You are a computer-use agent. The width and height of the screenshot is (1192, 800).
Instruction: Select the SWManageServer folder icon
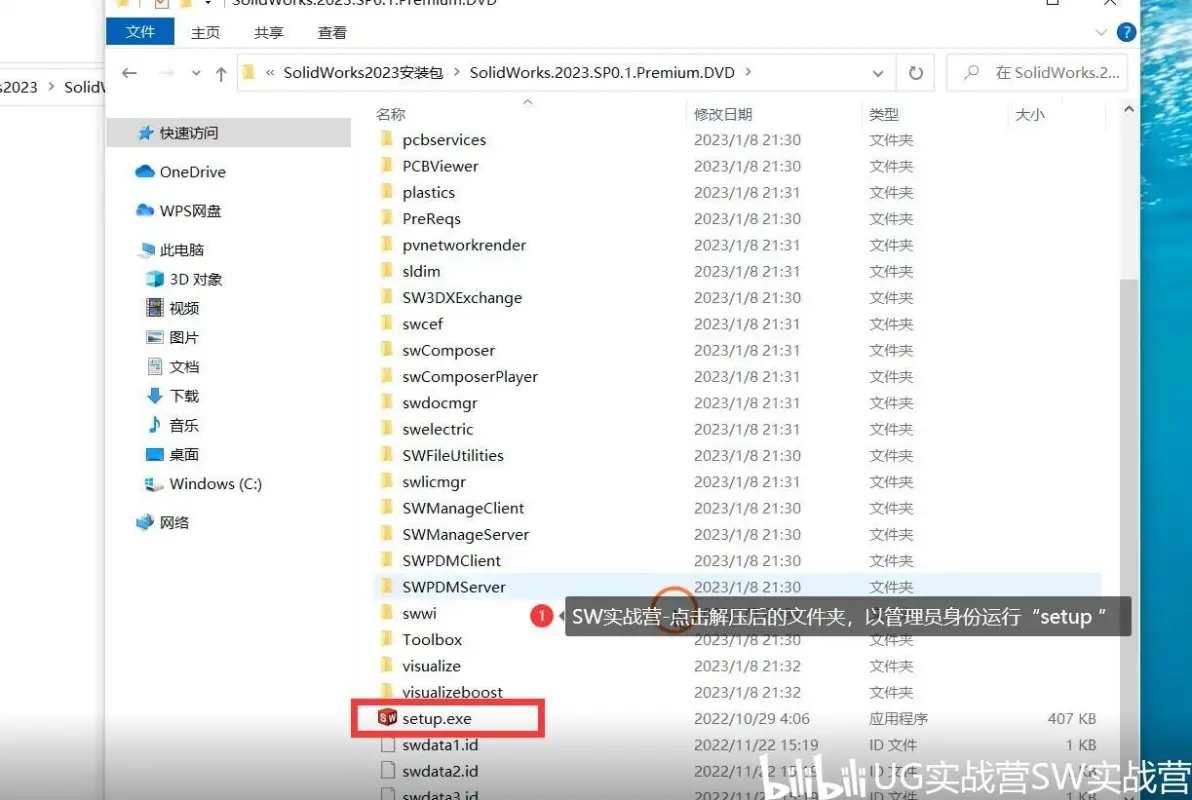tap(386, 534)
